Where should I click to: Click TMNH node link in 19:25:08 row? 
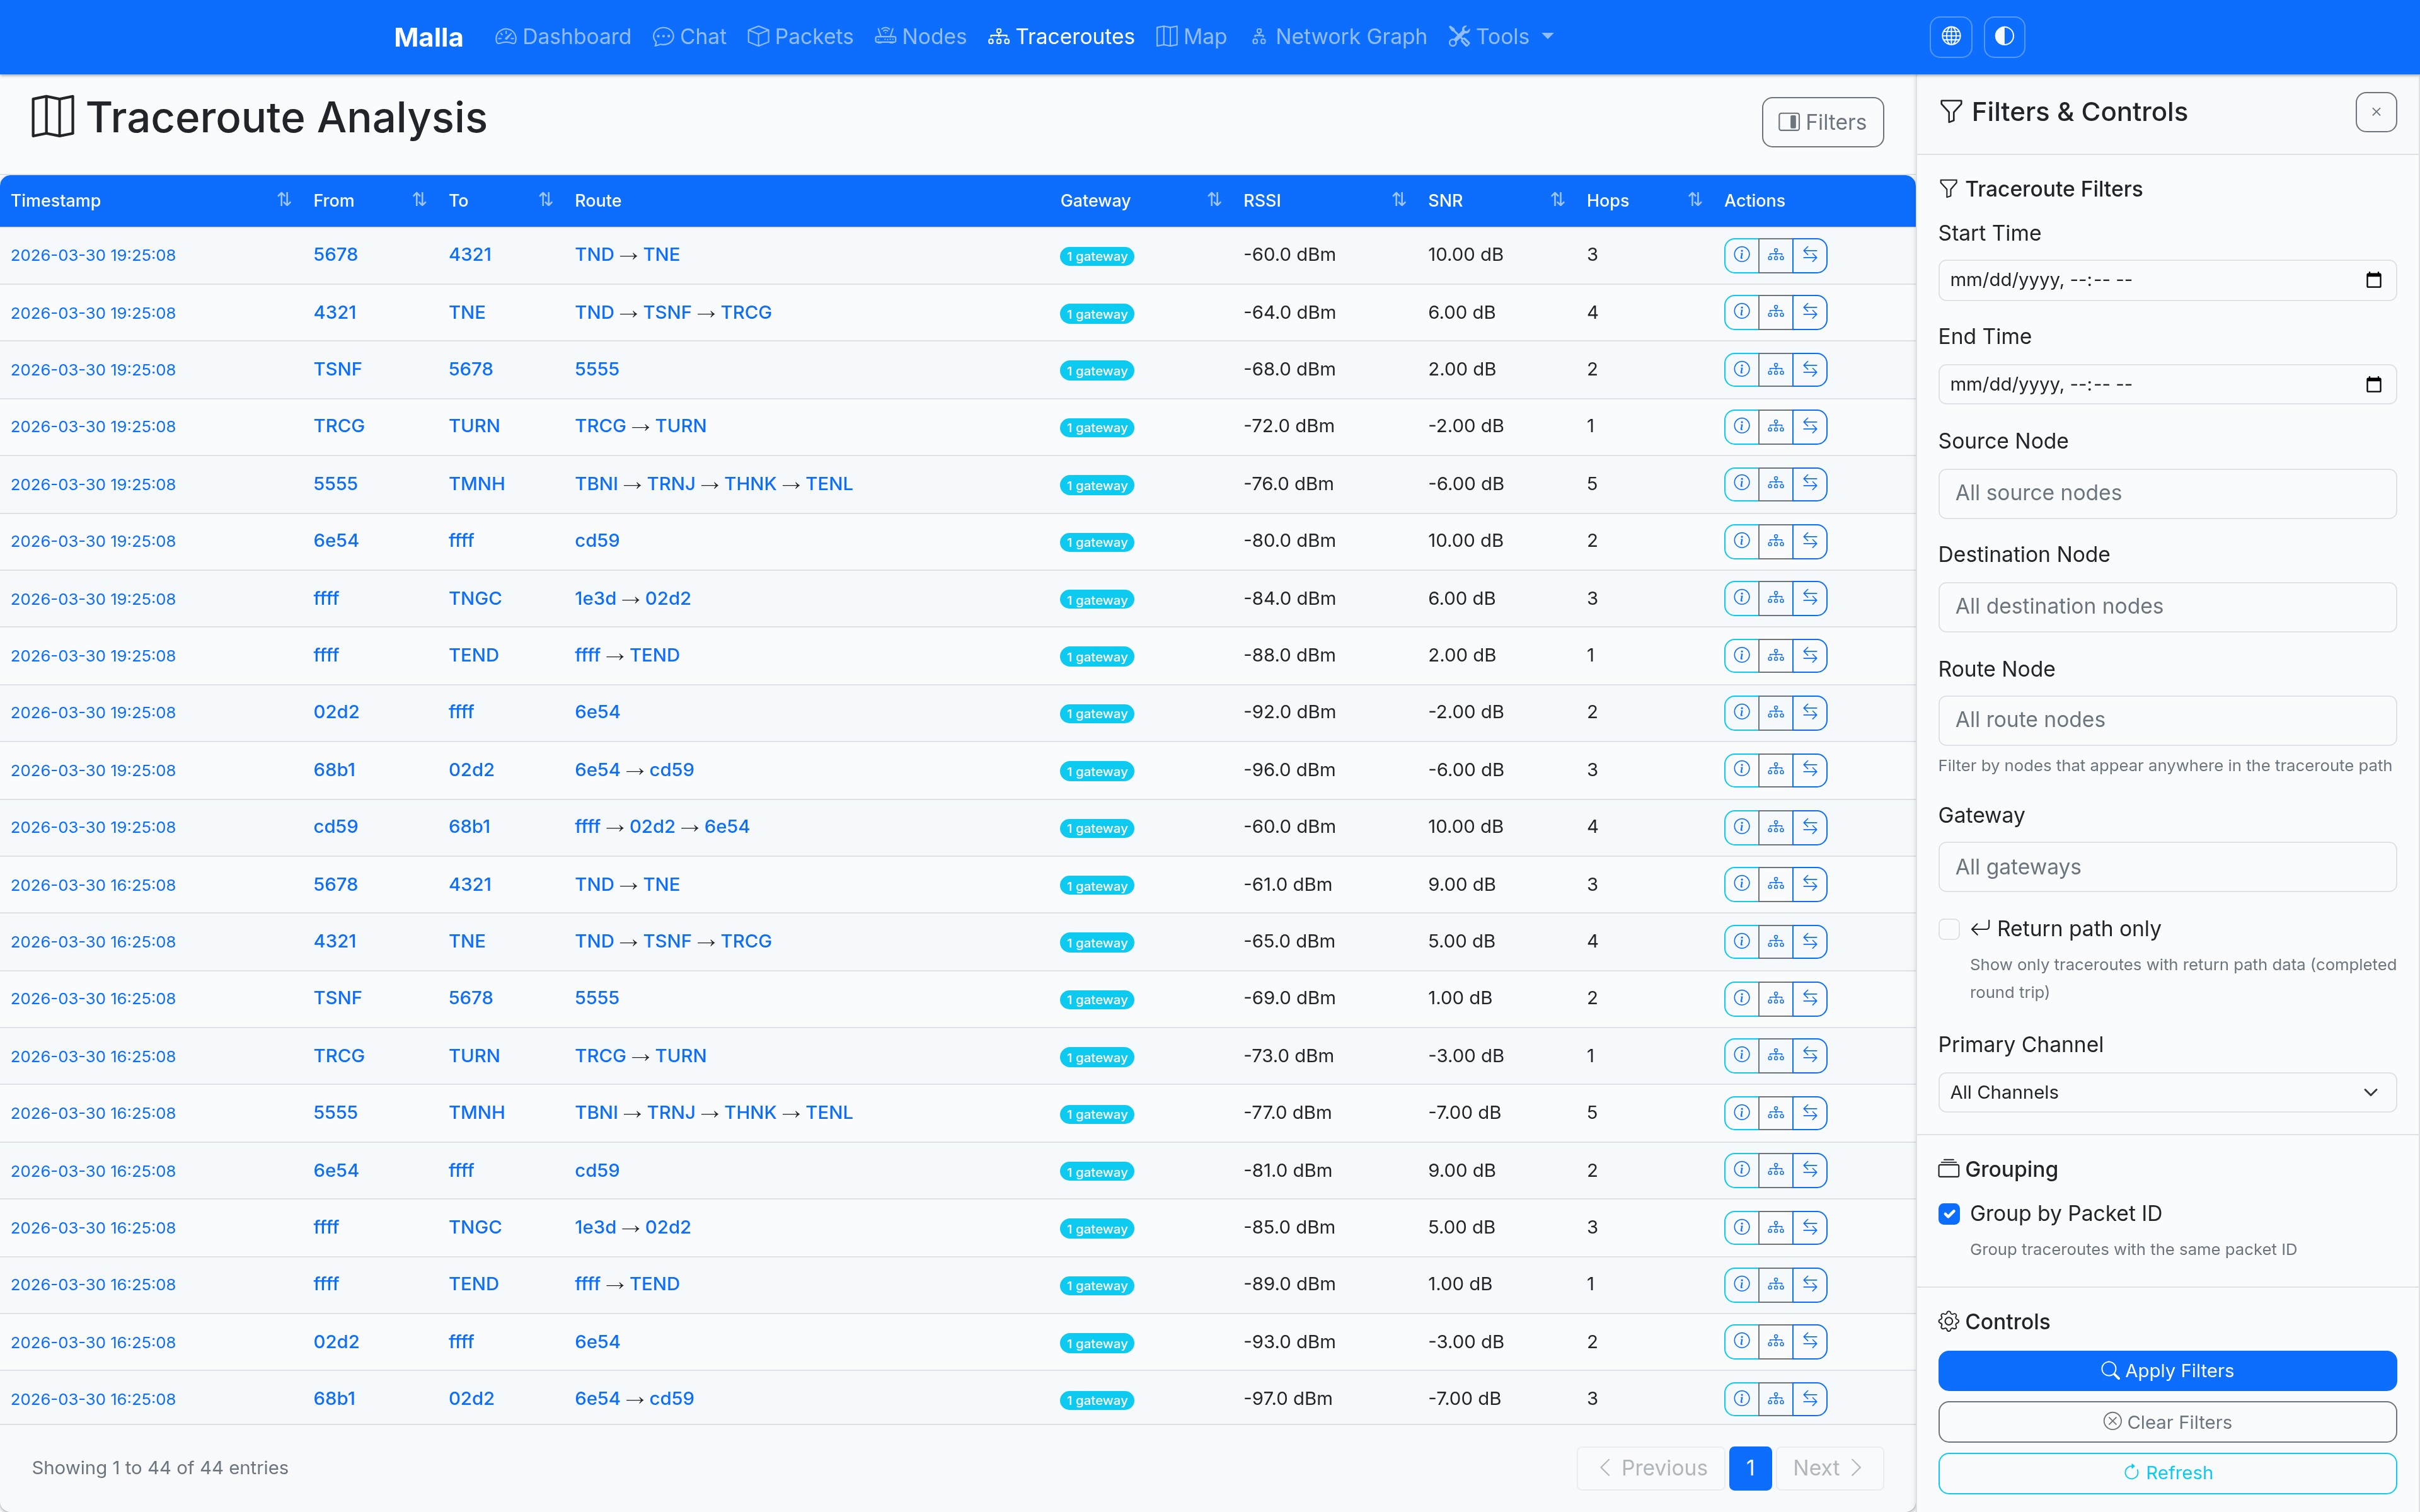pos(476,484)
